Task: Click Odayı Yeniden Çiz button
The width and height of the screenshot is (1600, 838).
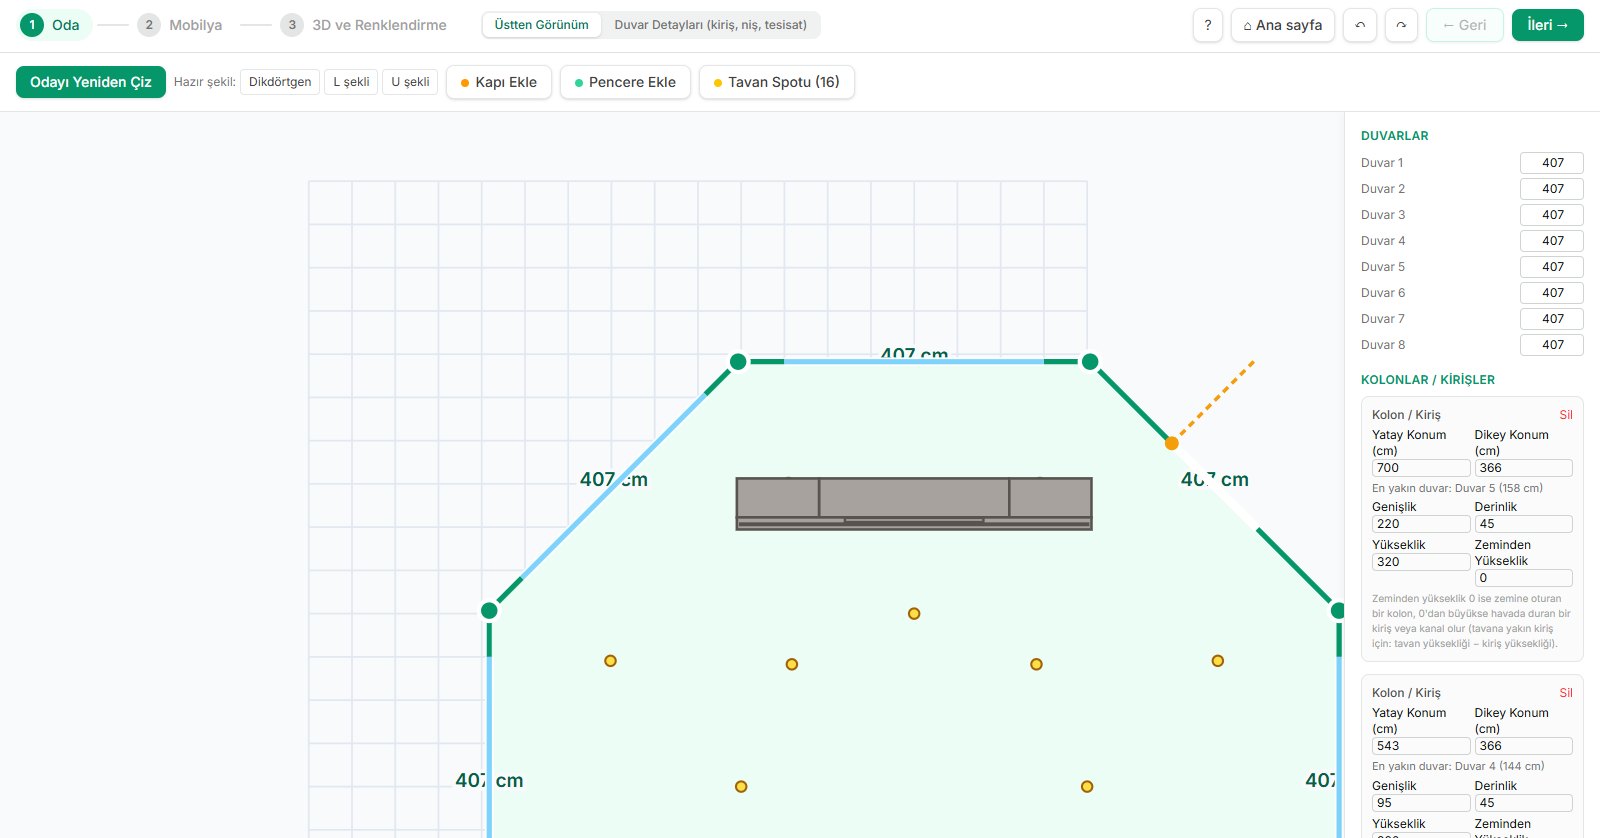Action: coord(91,82)
